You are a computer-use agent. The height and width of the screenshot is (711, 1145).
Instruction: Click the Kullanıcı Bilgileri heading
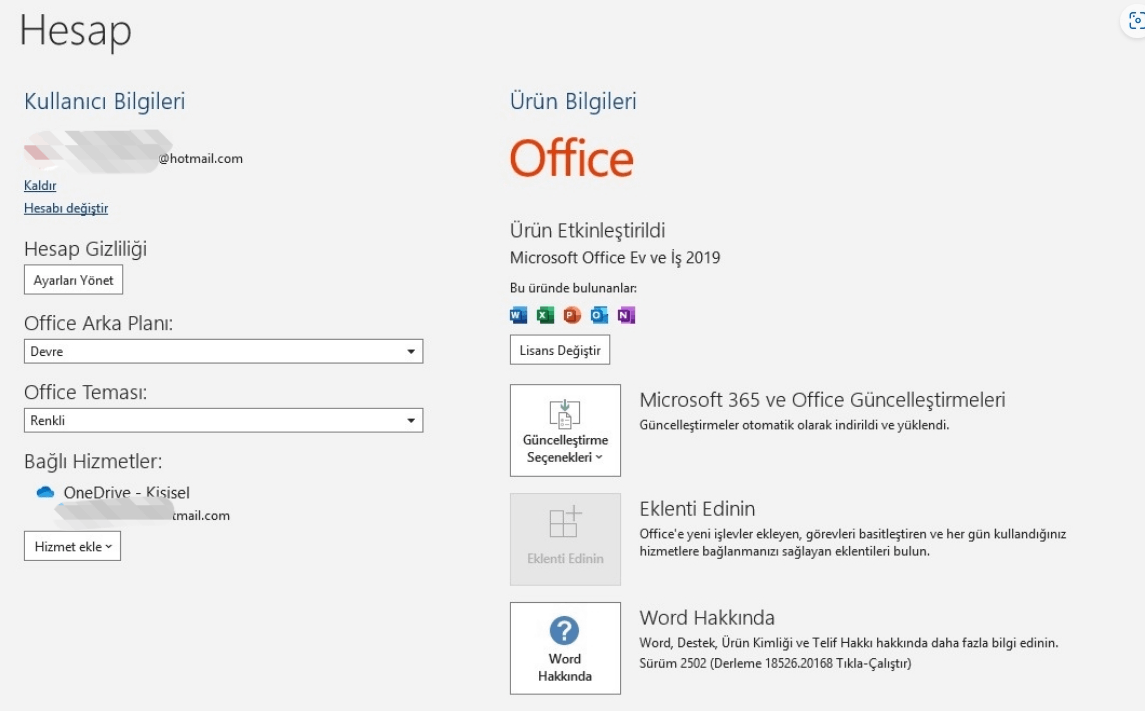tap(104, 101)
